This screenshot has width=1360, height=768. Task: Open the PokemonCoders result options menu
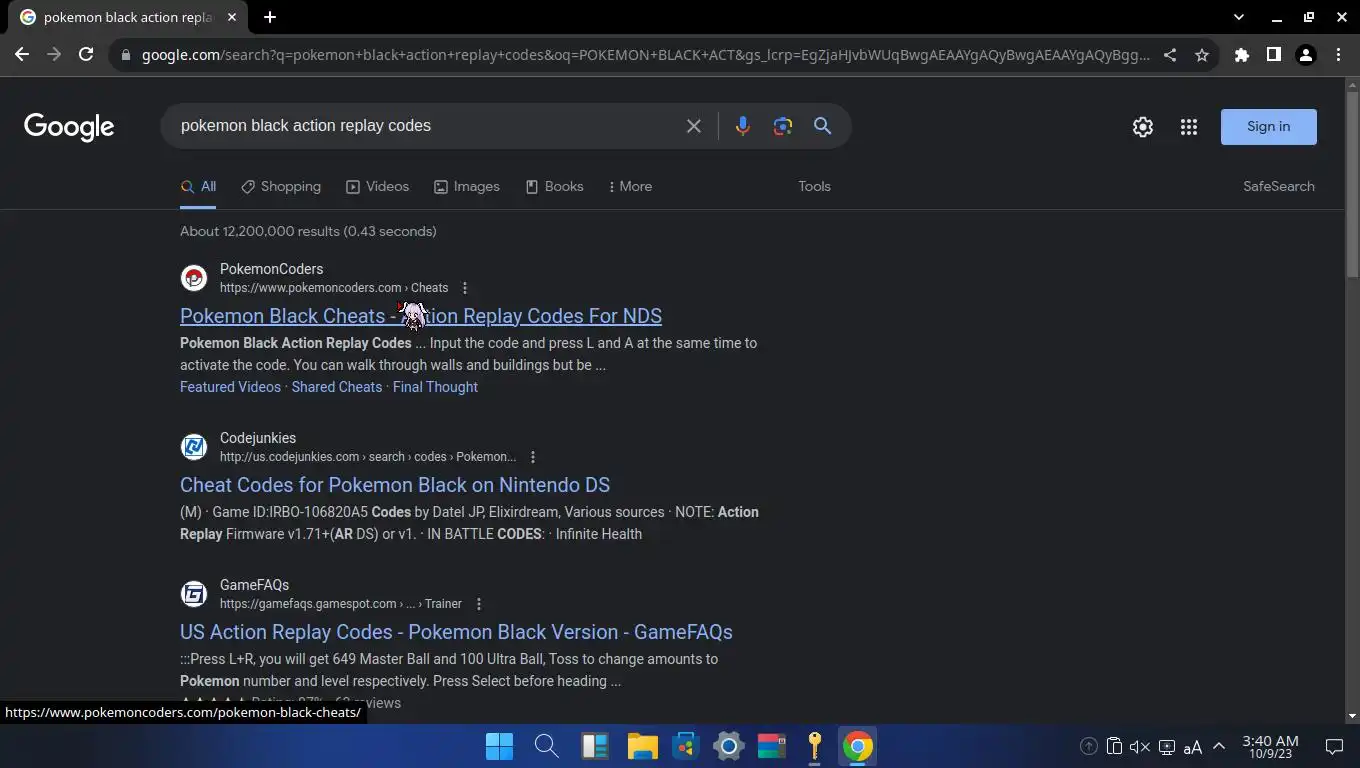464,288
